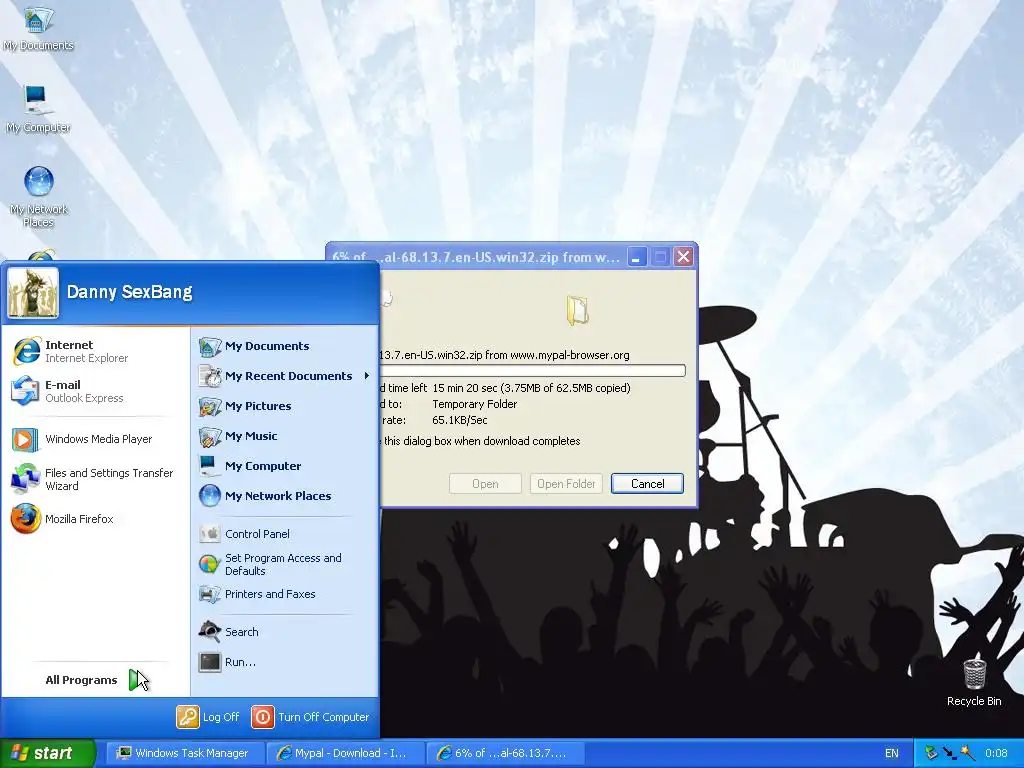Click the greyed Open Folder button
The height and width of the screenshot is (768, 1024).
[x=566, y=484]
